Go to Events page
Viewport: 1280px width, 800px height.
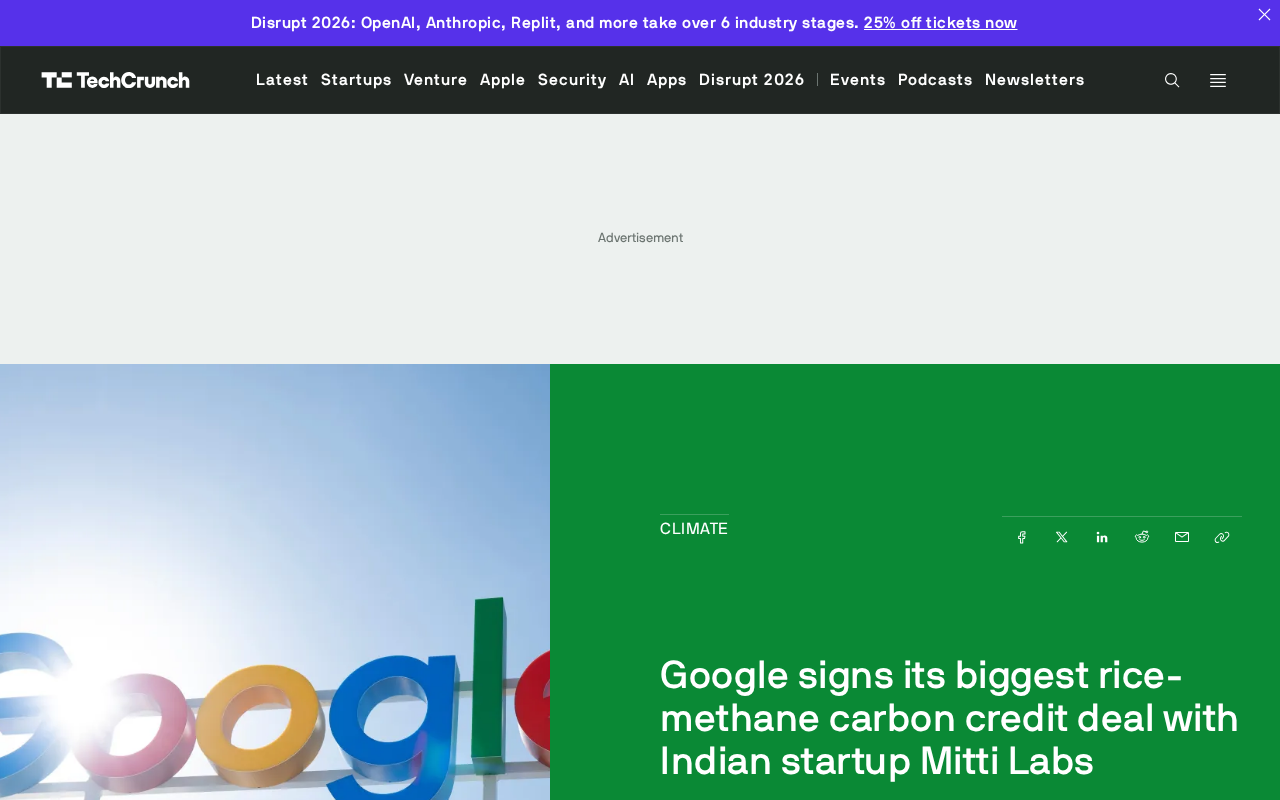[x=858, y=80]
